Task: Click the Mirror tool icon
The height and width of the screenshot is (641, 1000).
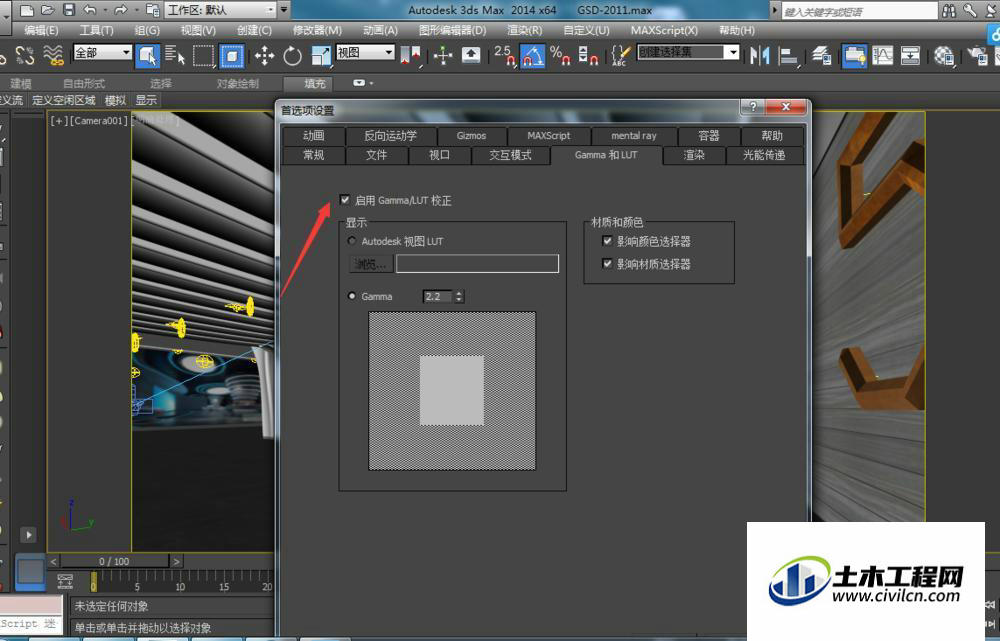Action: tap(760, 56)
